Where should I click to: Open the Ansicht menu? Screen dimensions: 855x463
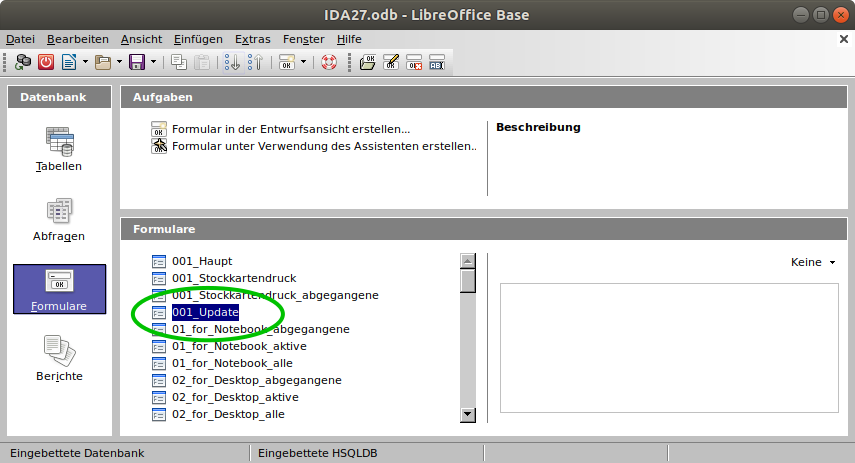pos(141,39)
